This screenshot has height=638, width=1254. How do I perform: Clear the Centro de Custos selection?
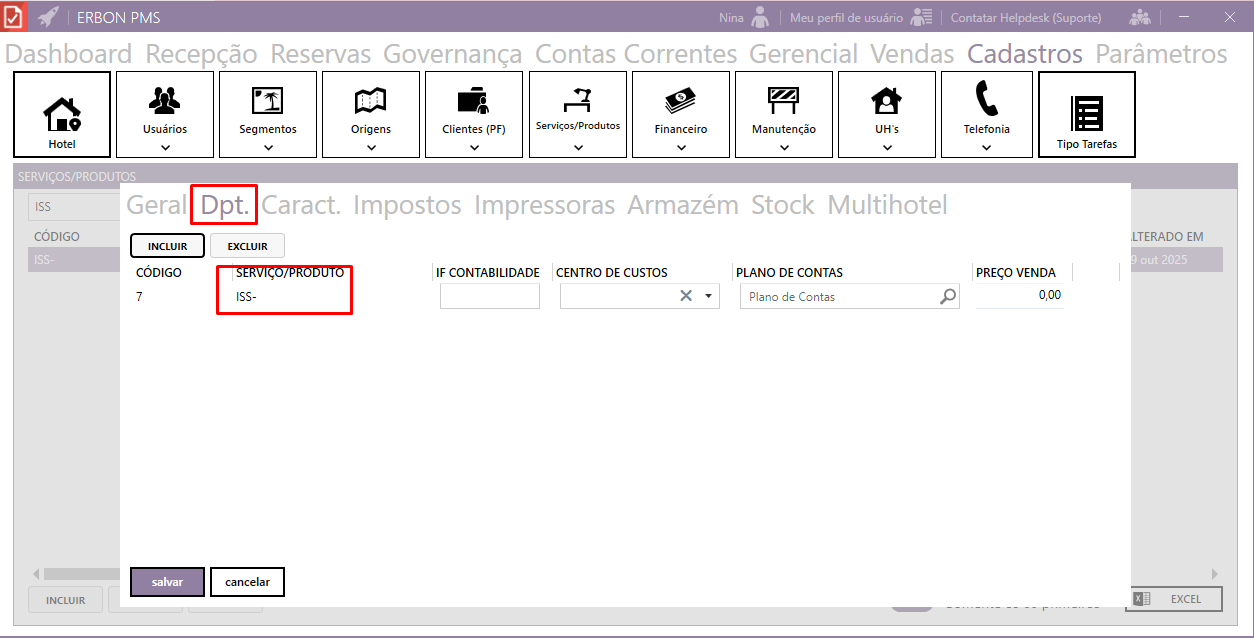pos(686,296)
